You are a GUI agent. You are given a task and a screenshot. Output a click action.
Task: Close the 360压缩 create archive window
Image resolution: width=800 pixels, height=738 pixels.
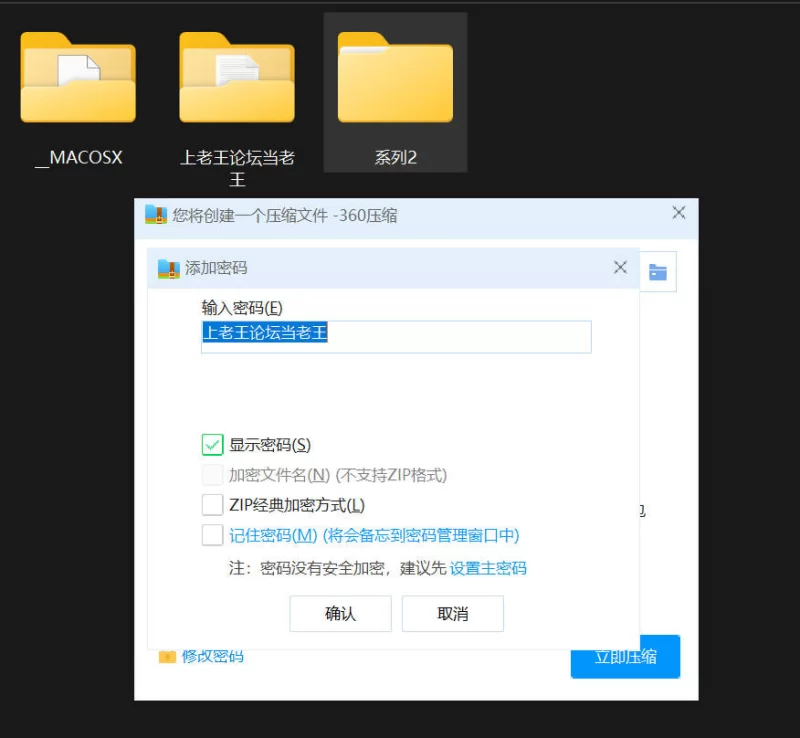(x=679, y=212)
